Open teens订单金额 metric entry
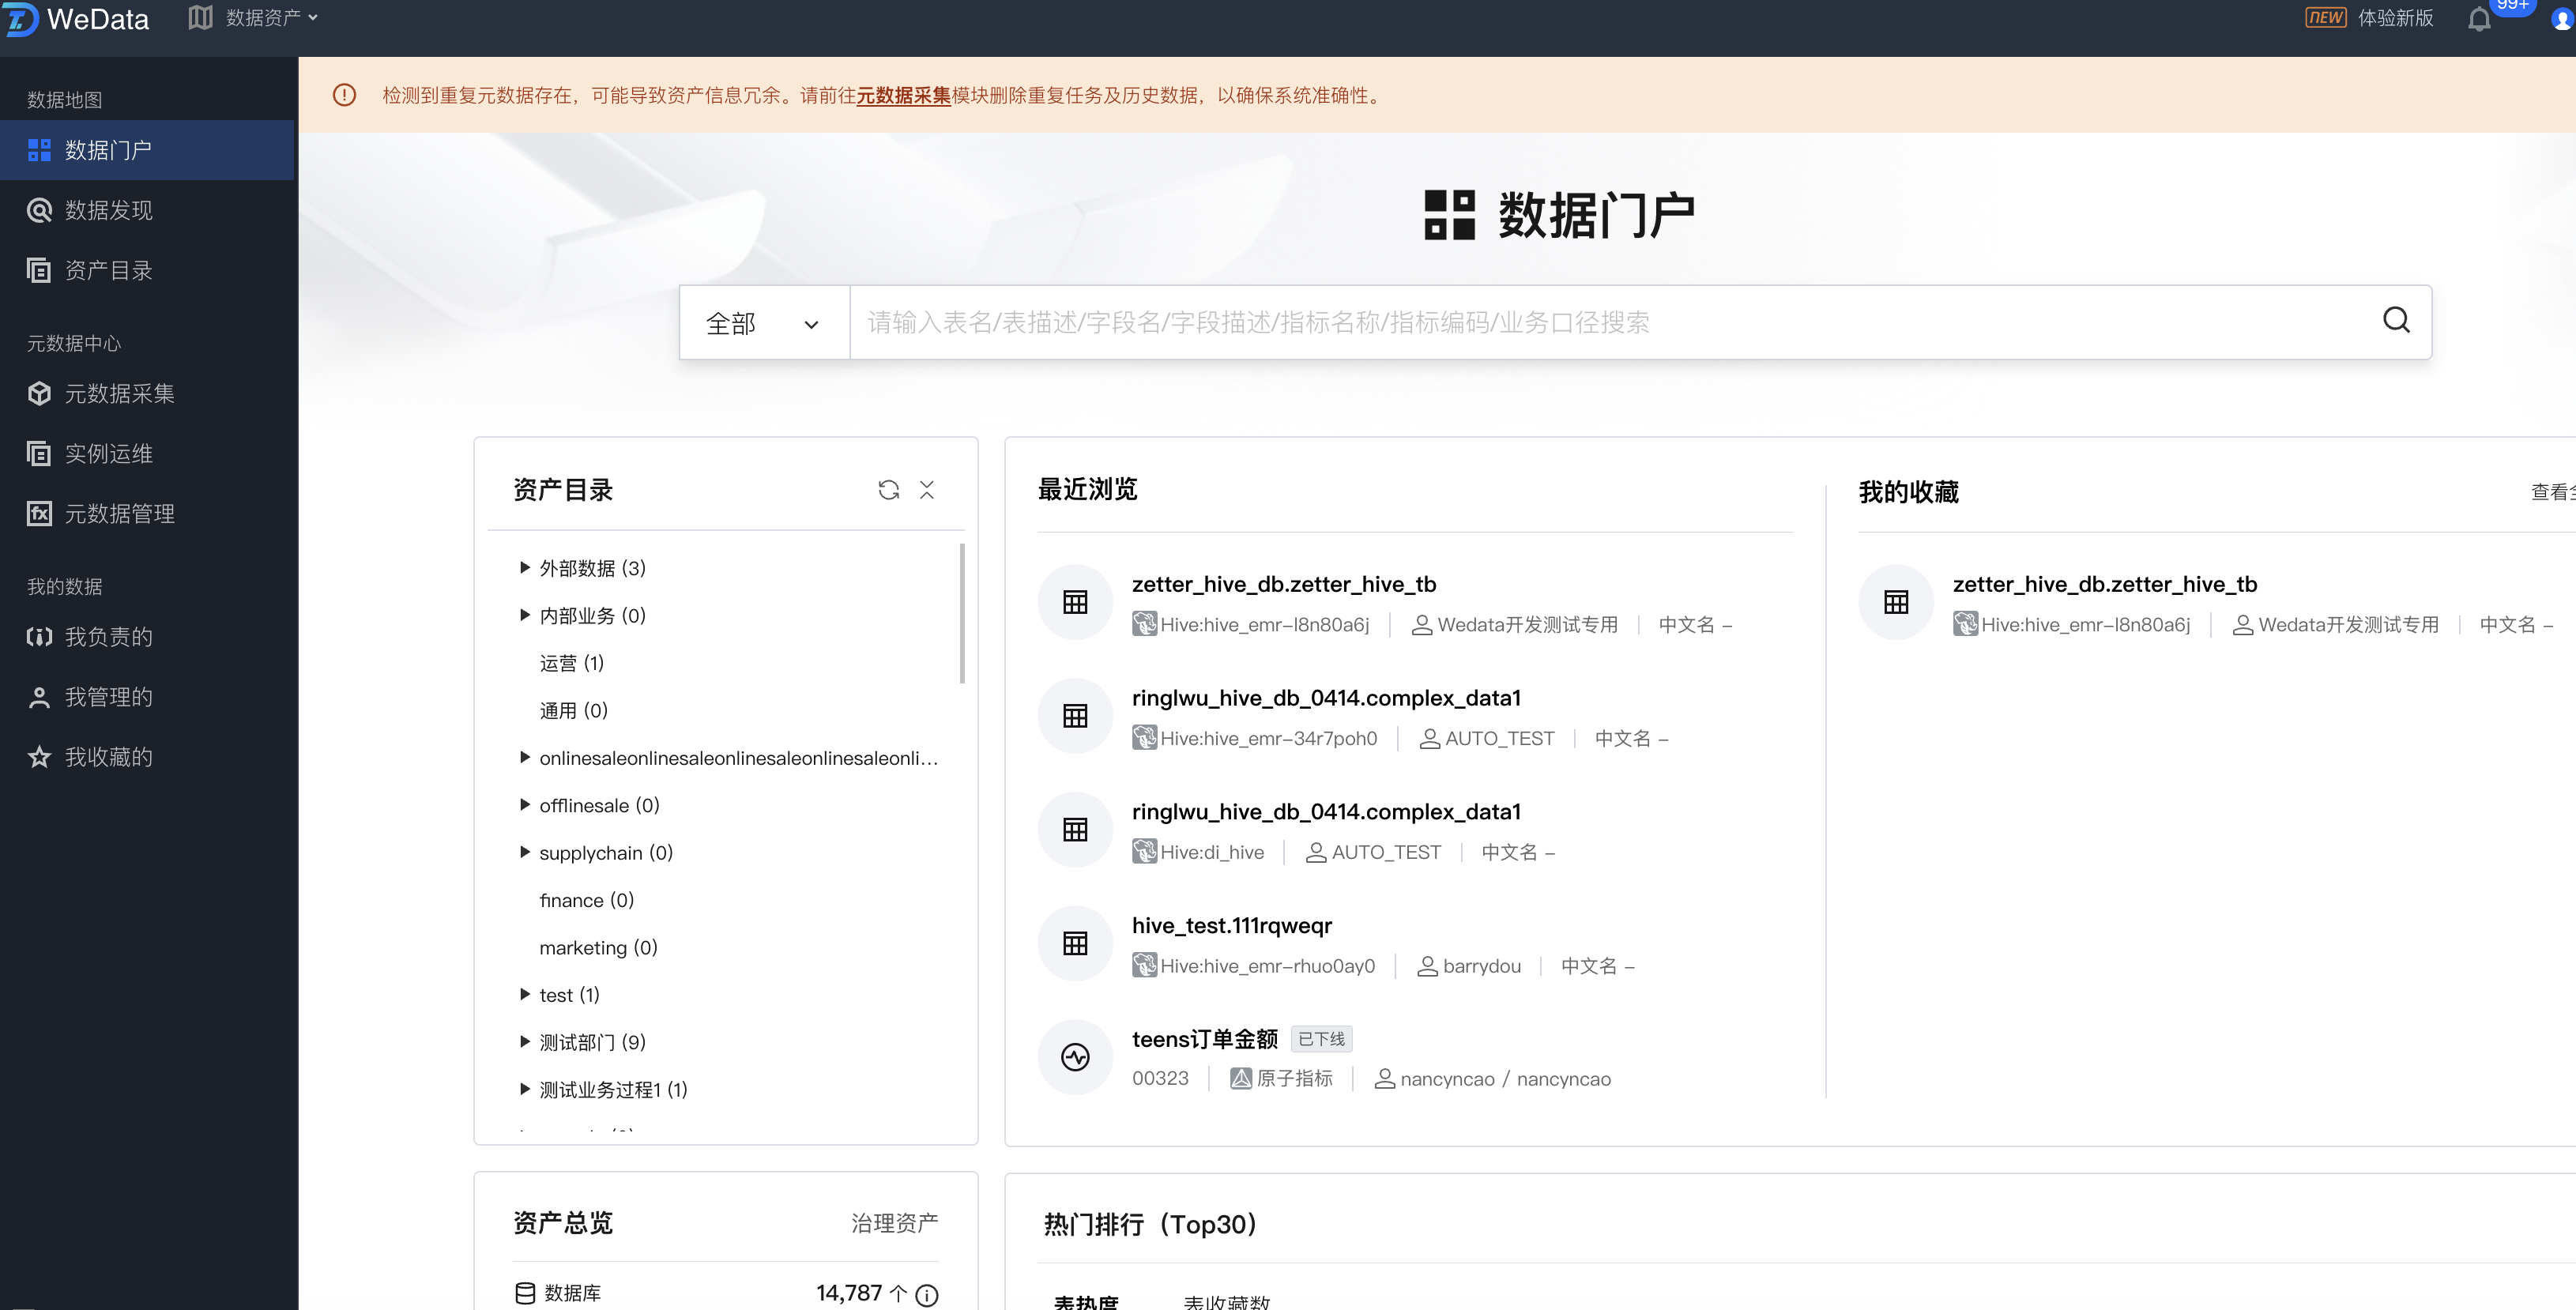2576x1310 pixels. [1205, 1039]
